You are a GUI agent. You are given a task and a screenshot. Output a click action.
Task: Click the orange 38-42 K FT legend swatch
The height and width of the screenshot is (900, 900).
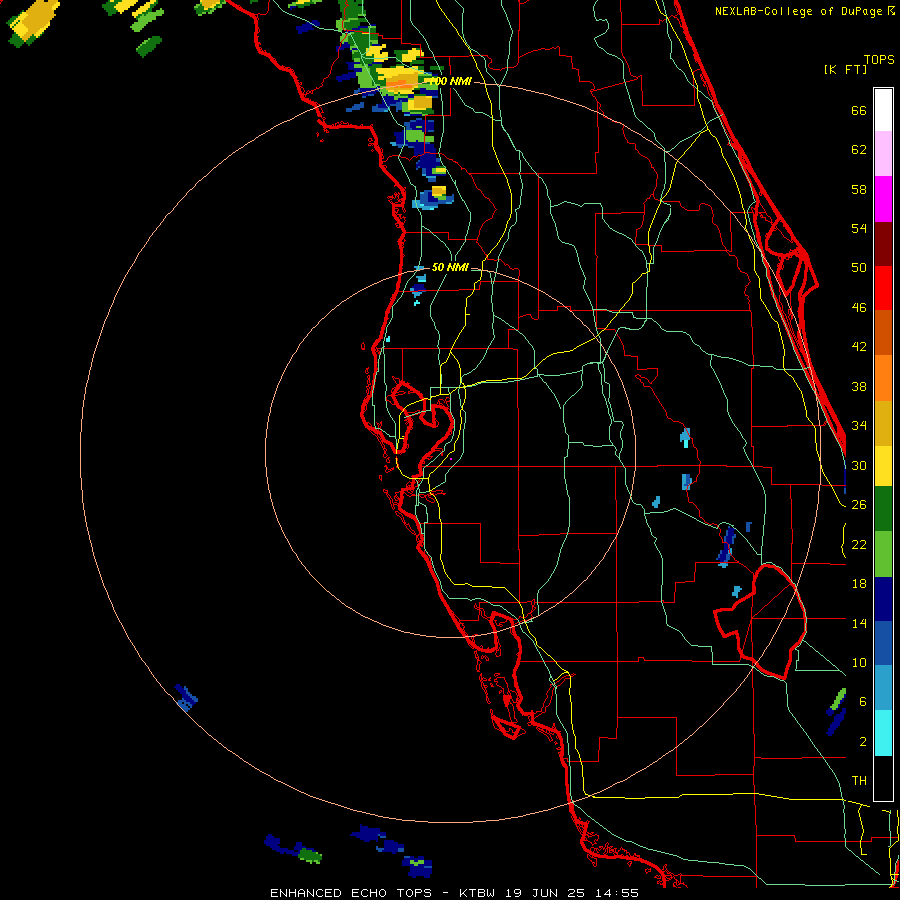(x=883, y=377)
